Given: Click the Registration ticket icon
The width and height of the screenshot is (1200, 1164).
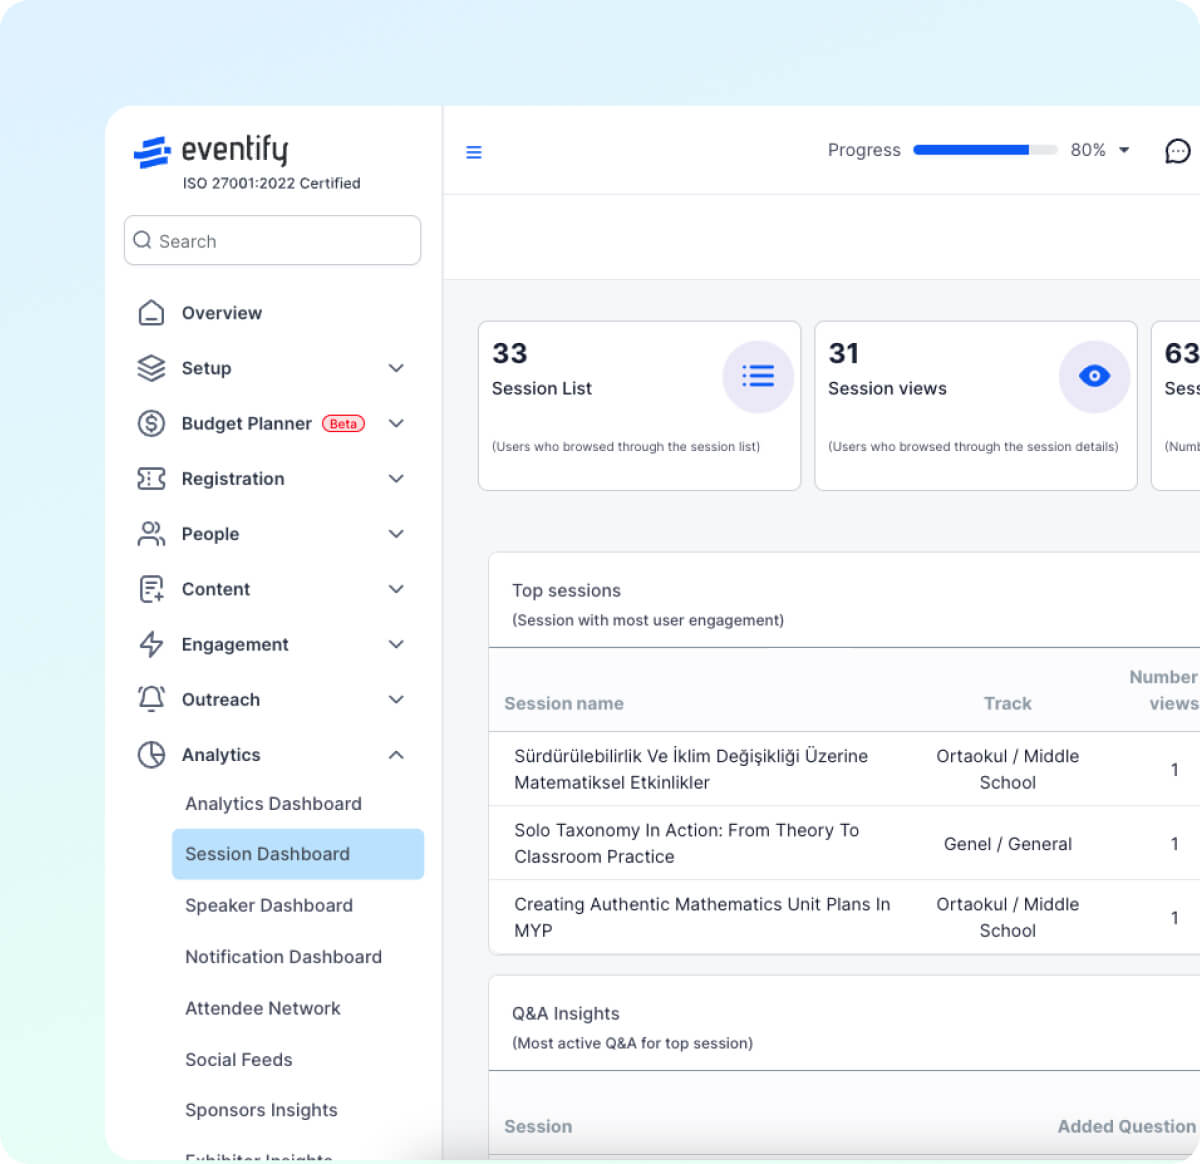Looking at the screenshot, I should click(151, 479).
